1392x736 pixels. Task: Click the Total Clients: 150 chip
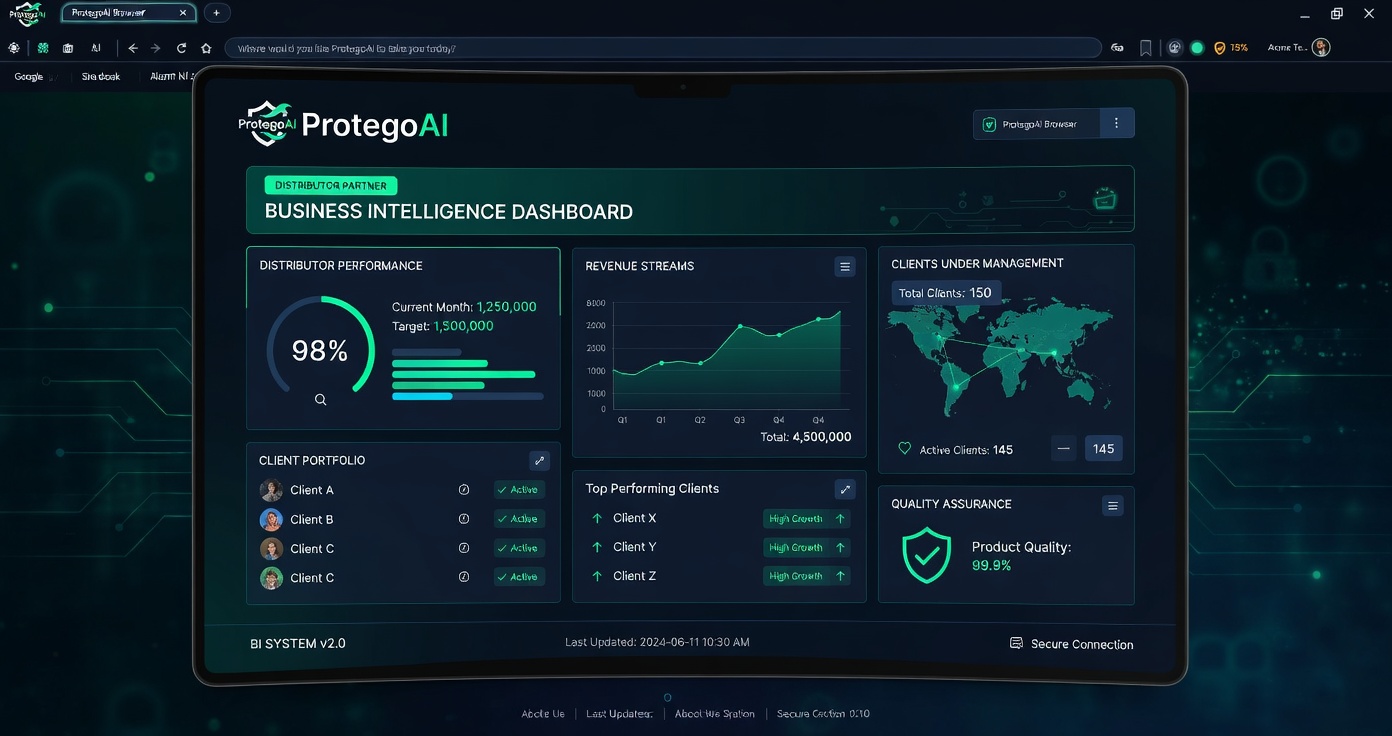(x=945, y=293)
